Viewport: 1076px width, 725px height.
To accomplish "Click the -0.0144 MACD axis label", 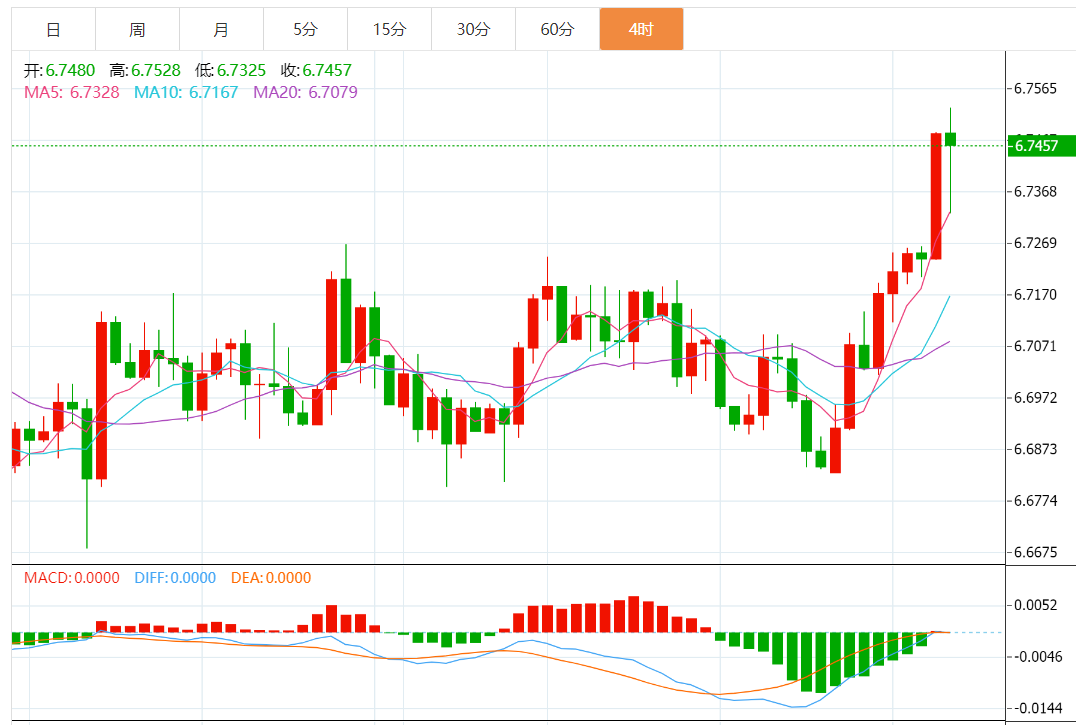I will point(1036,708).
